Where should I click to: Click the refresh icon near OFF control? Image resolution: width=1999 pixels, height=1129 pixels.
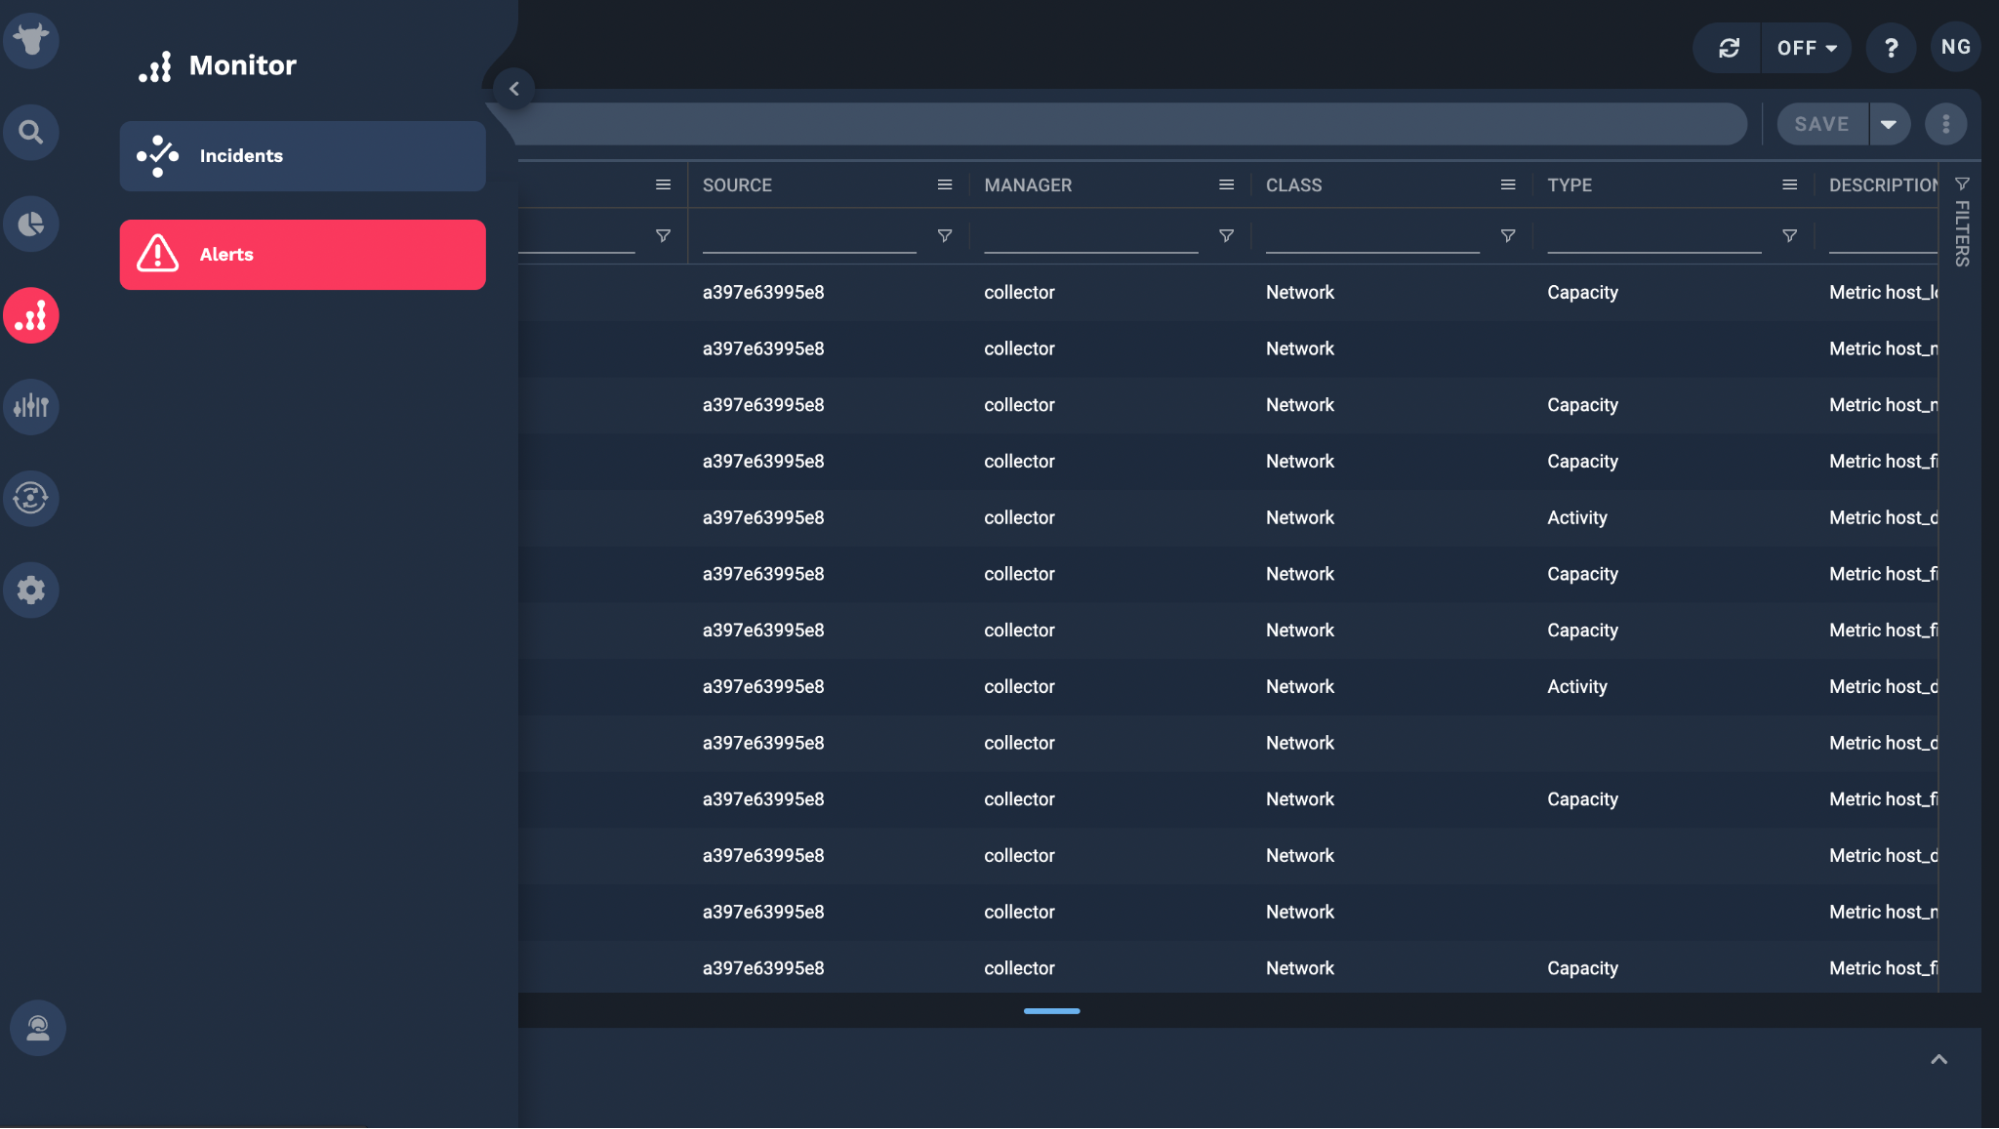[x=1727, y=47]
